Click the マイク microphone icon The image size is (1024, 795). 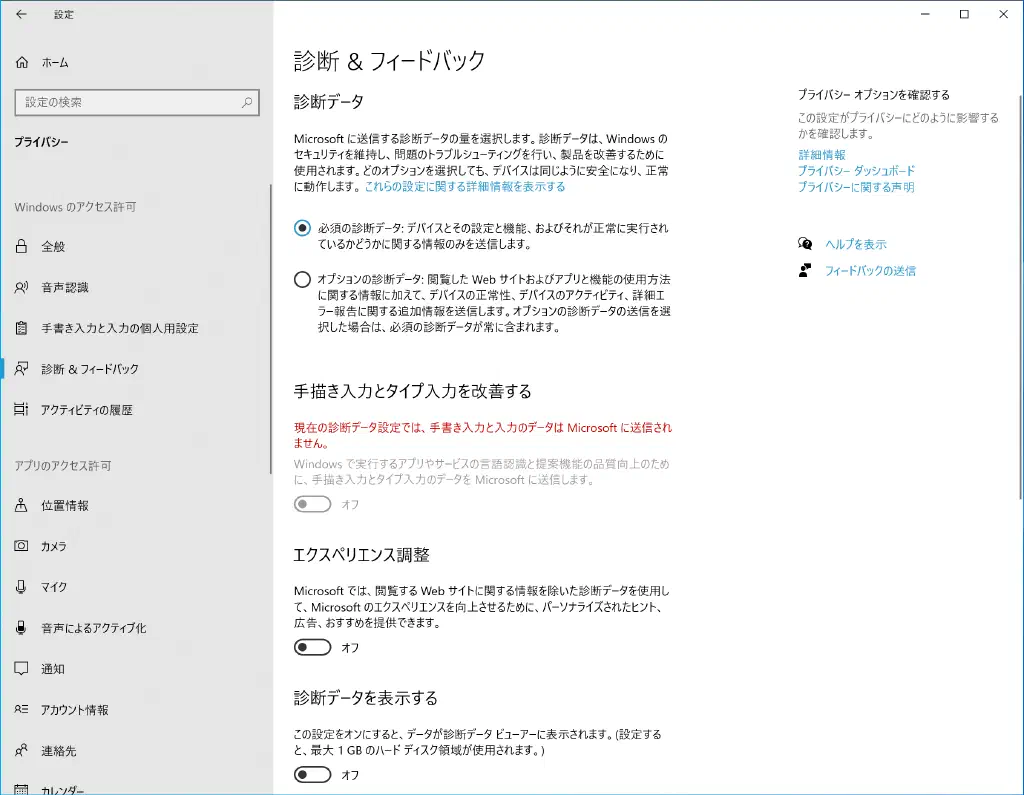[22, 587]
